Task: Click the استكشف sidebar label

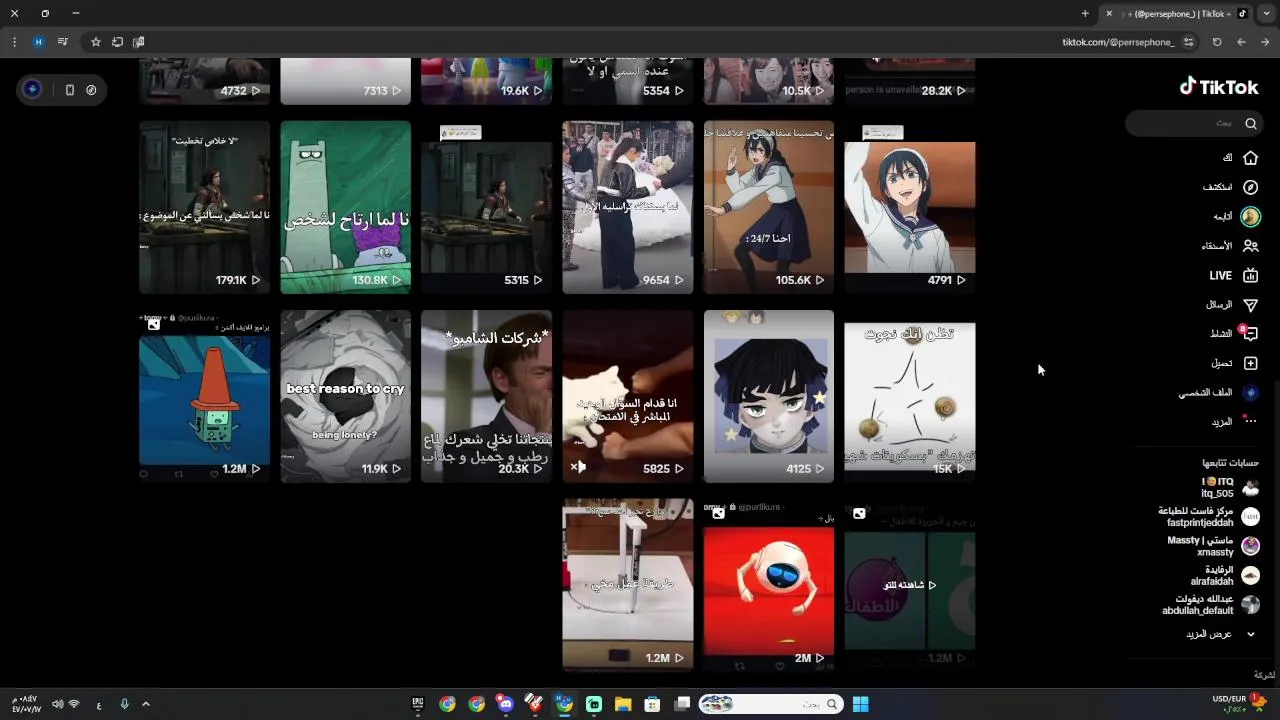Action: (1217, 187)
